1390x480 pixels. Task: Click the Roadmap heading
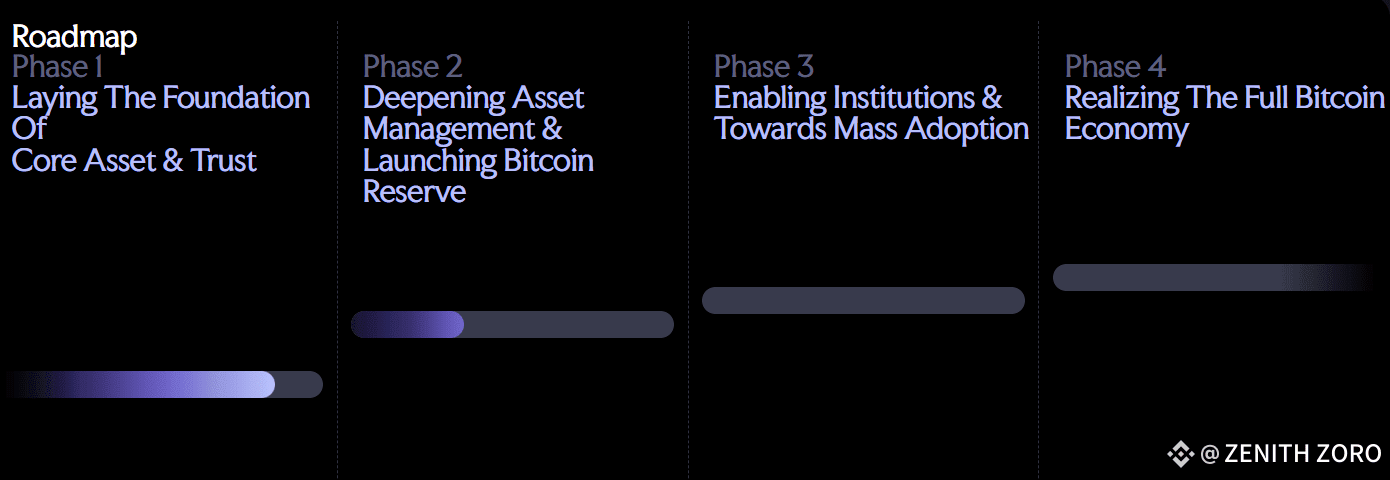click(x=74, y=37)
